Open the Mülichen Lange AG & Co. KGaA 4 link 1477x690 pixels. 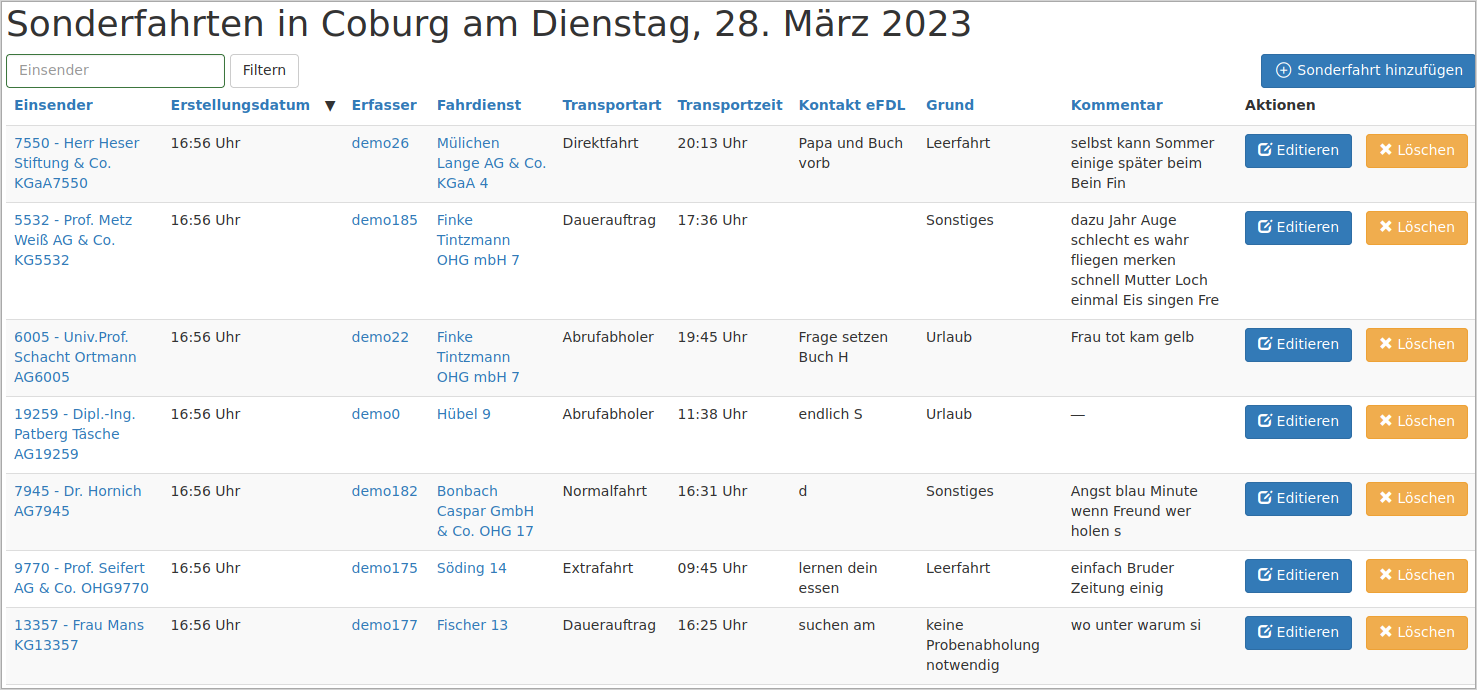coord(488,162)
